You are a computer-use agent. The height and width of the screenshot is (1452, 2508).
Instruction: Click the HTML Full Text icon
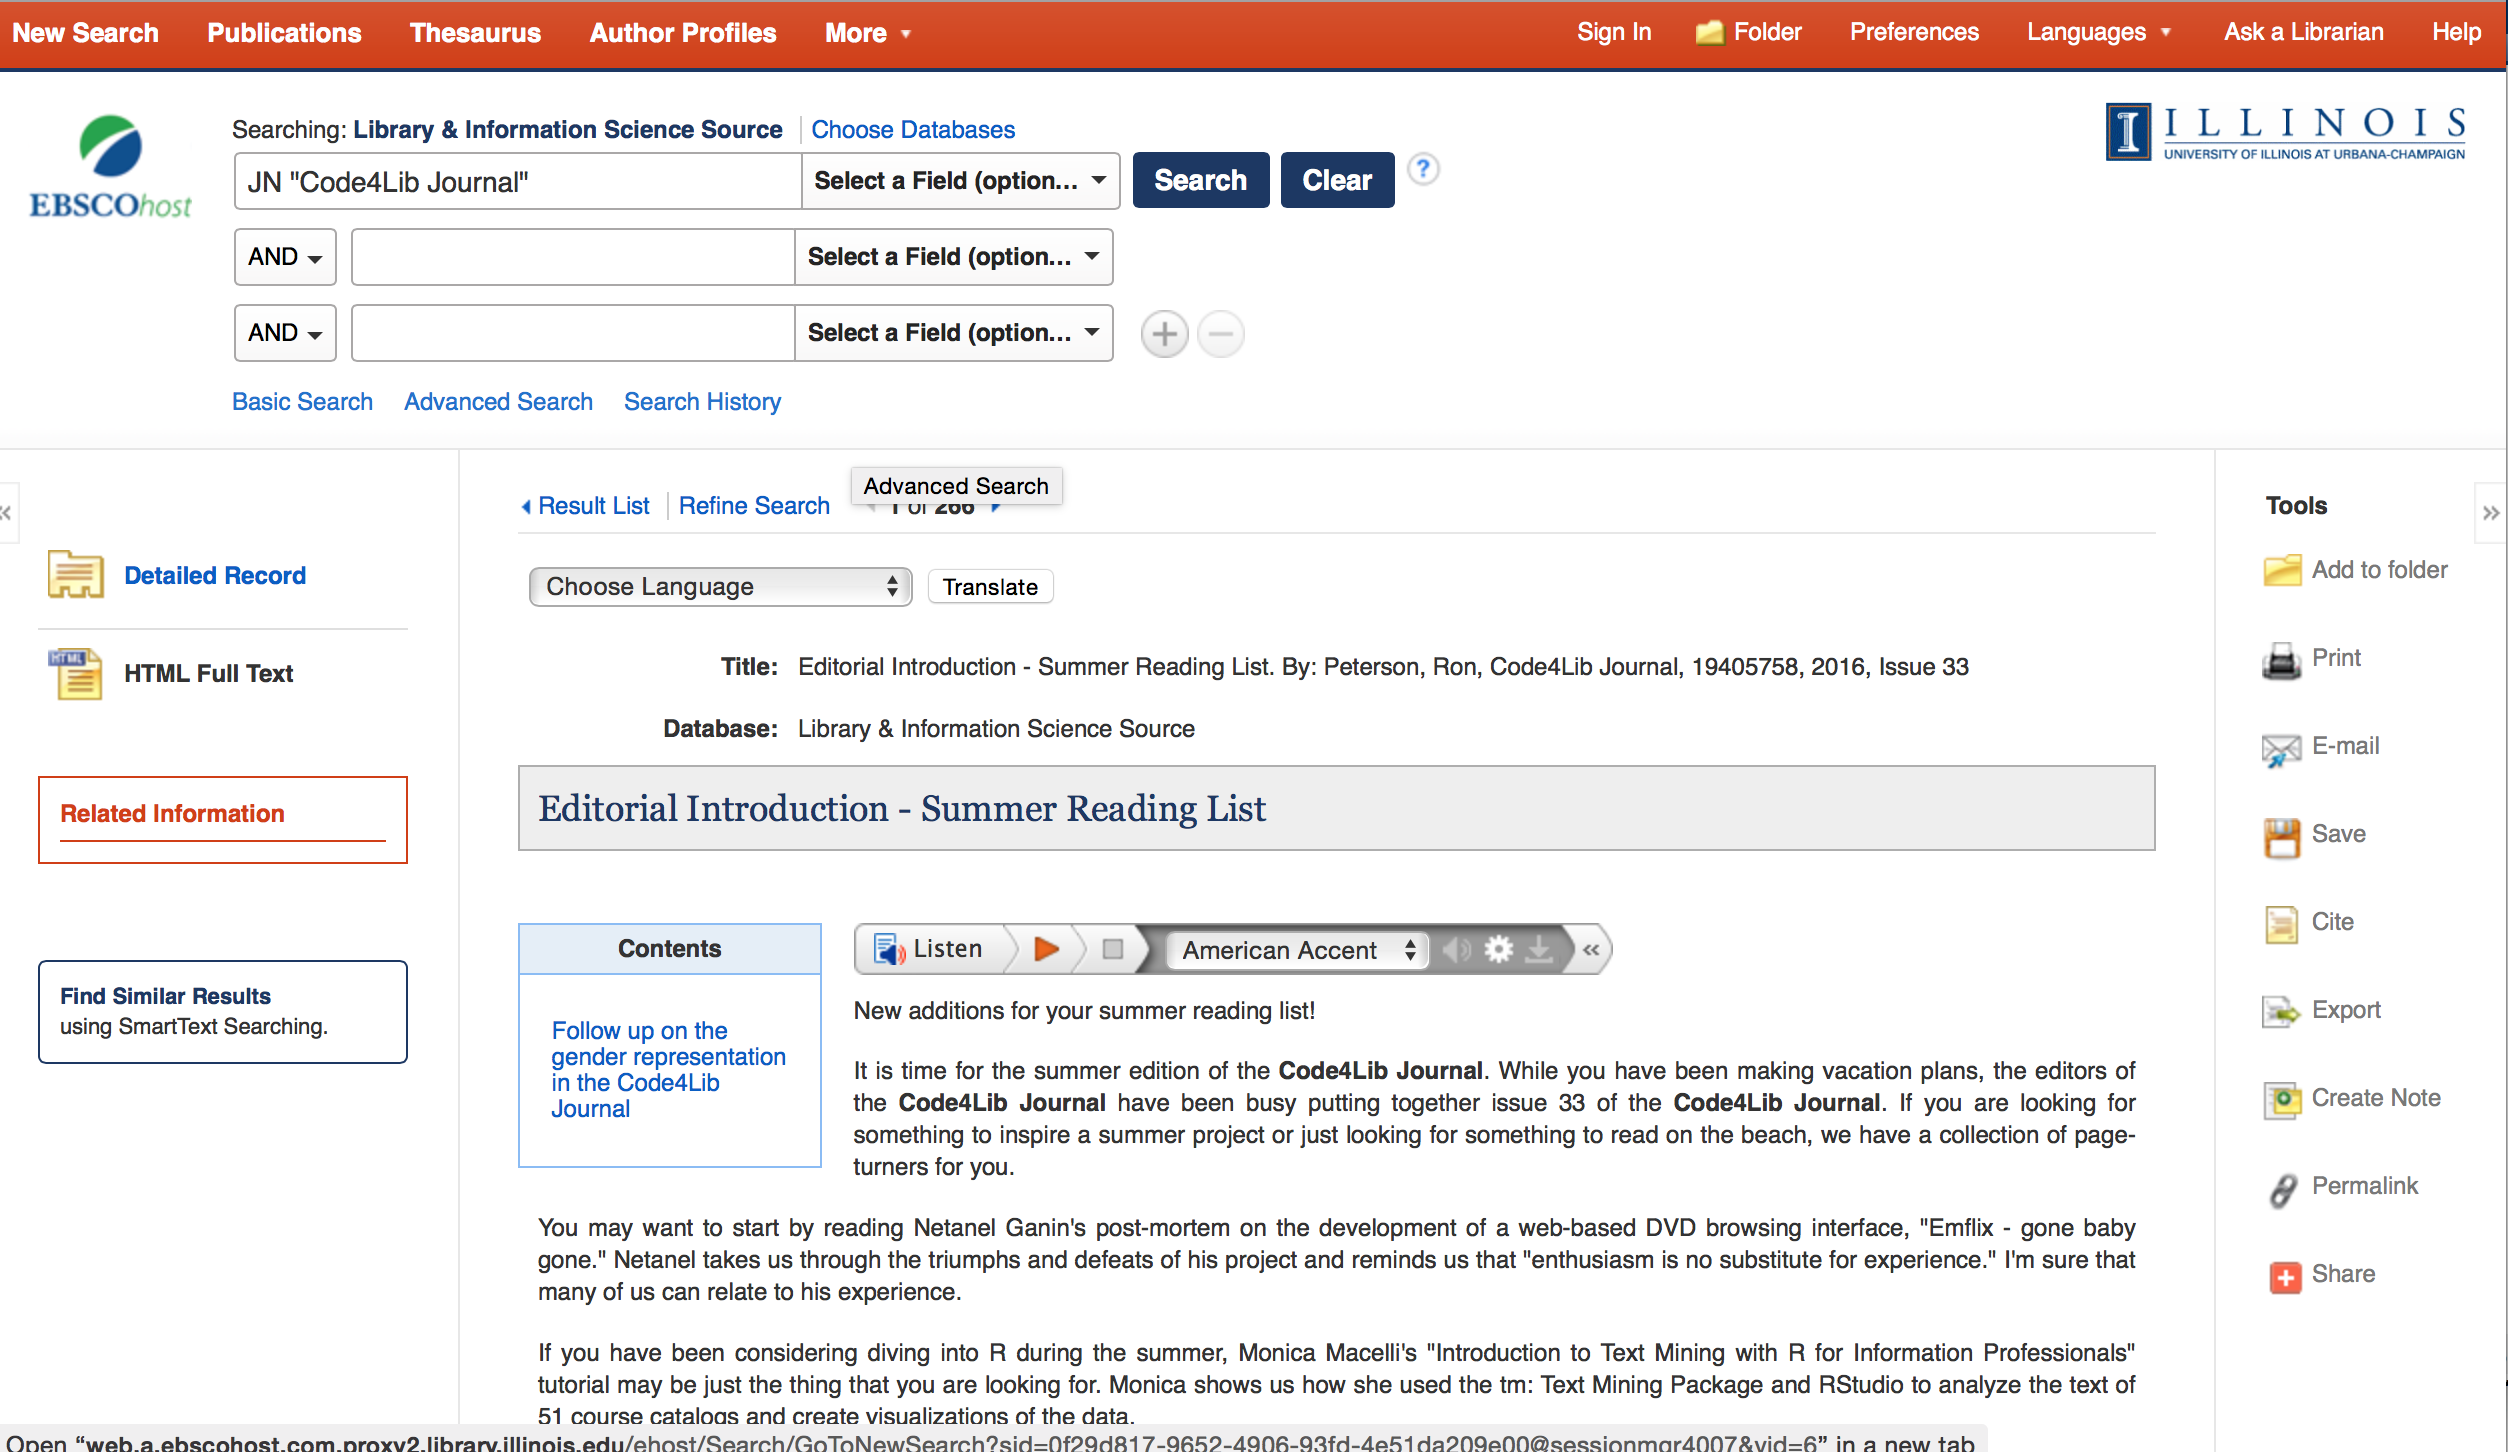76,673
